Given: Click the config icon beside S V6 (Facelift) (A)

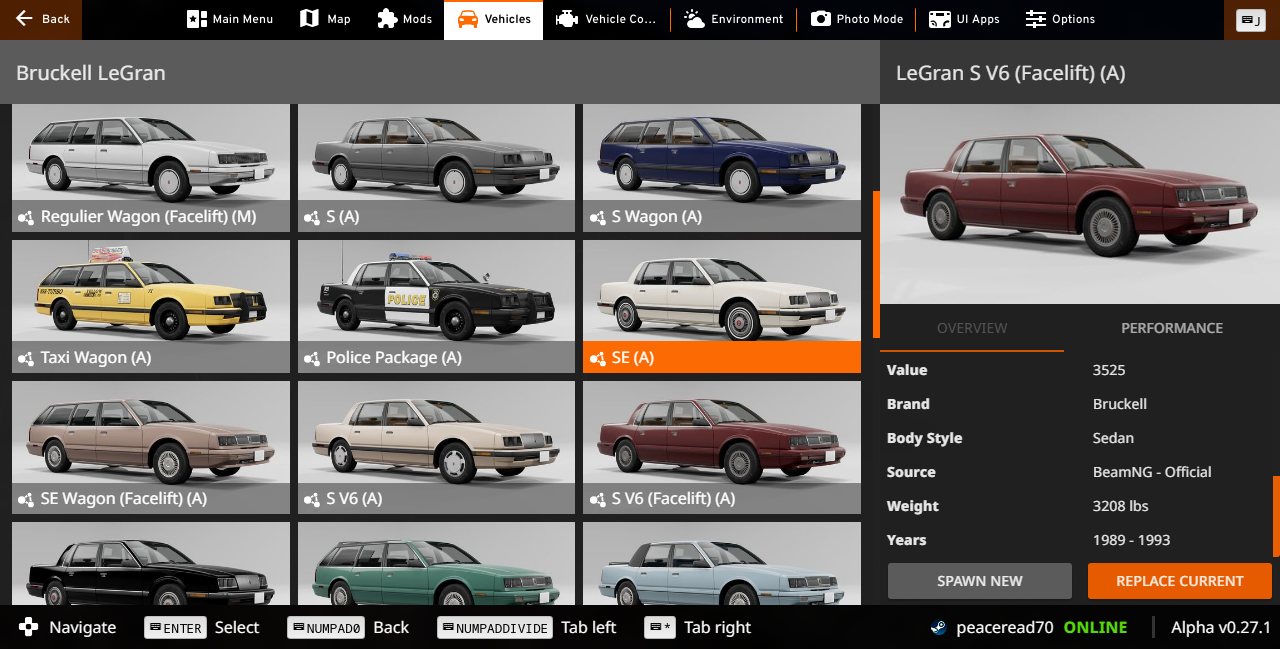Looking at the screenshot, I should (x=597, y=499).
